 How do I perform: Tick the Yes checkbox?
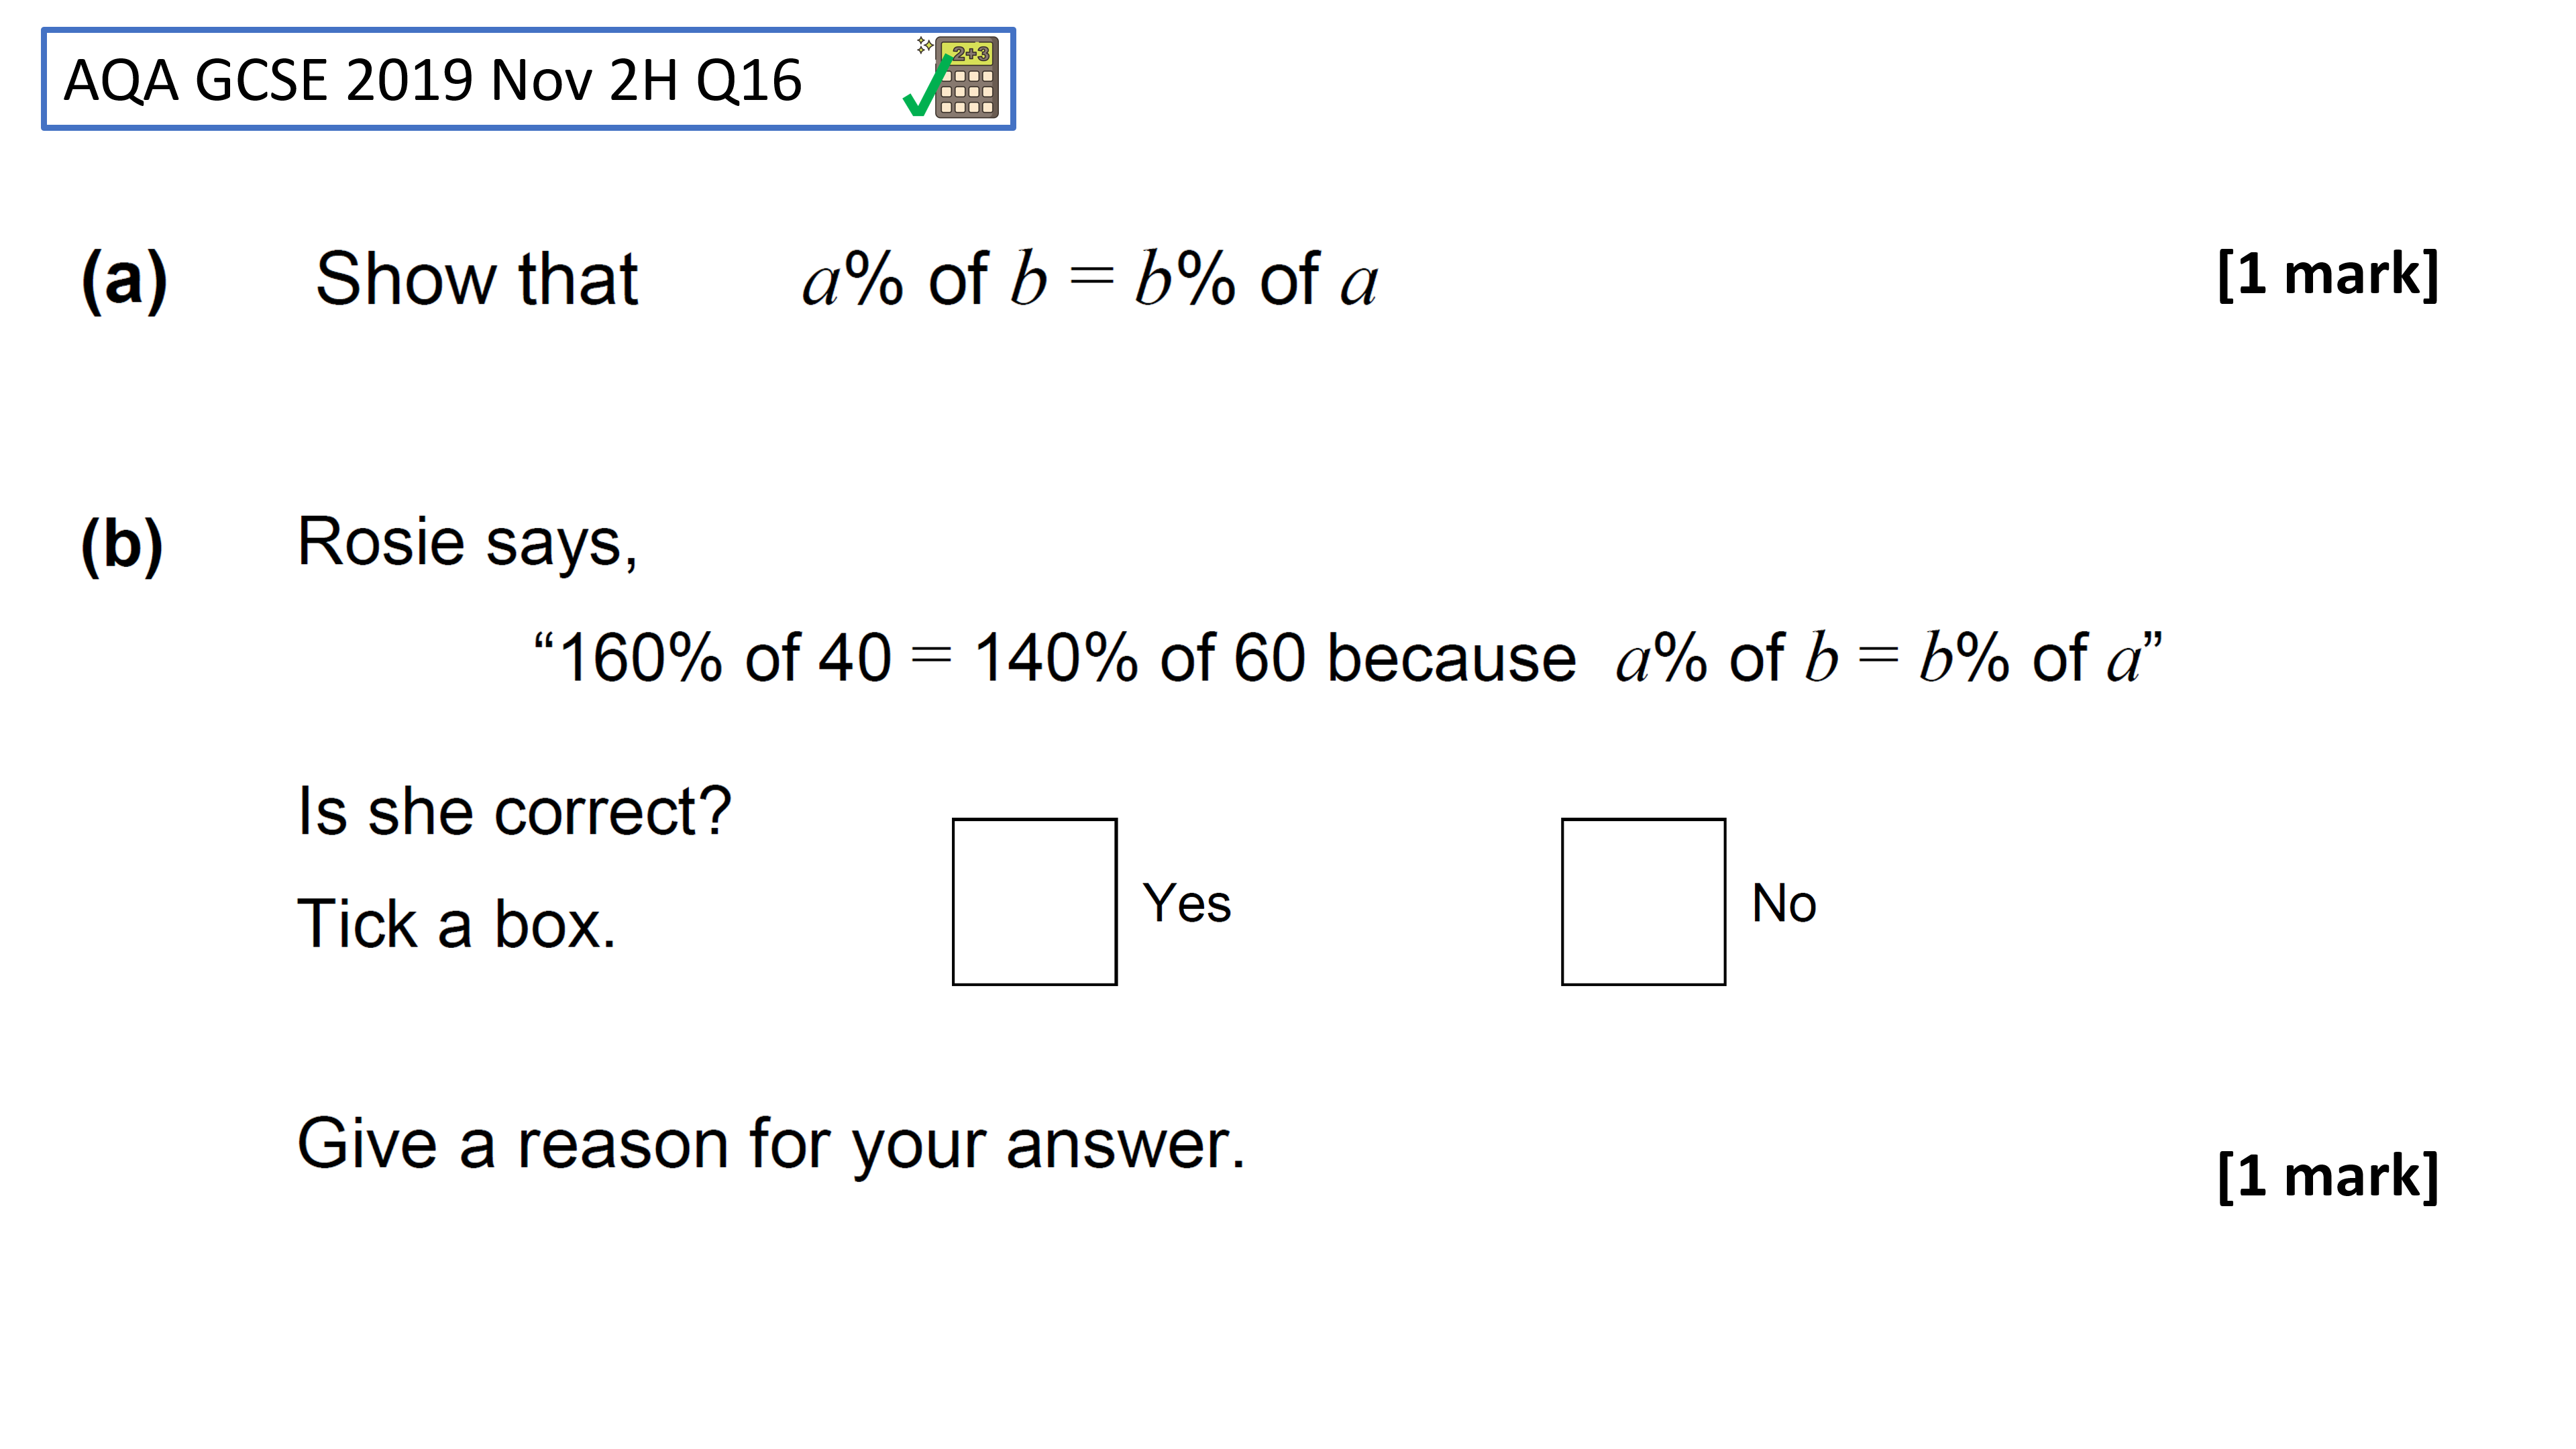(1034, 902)
